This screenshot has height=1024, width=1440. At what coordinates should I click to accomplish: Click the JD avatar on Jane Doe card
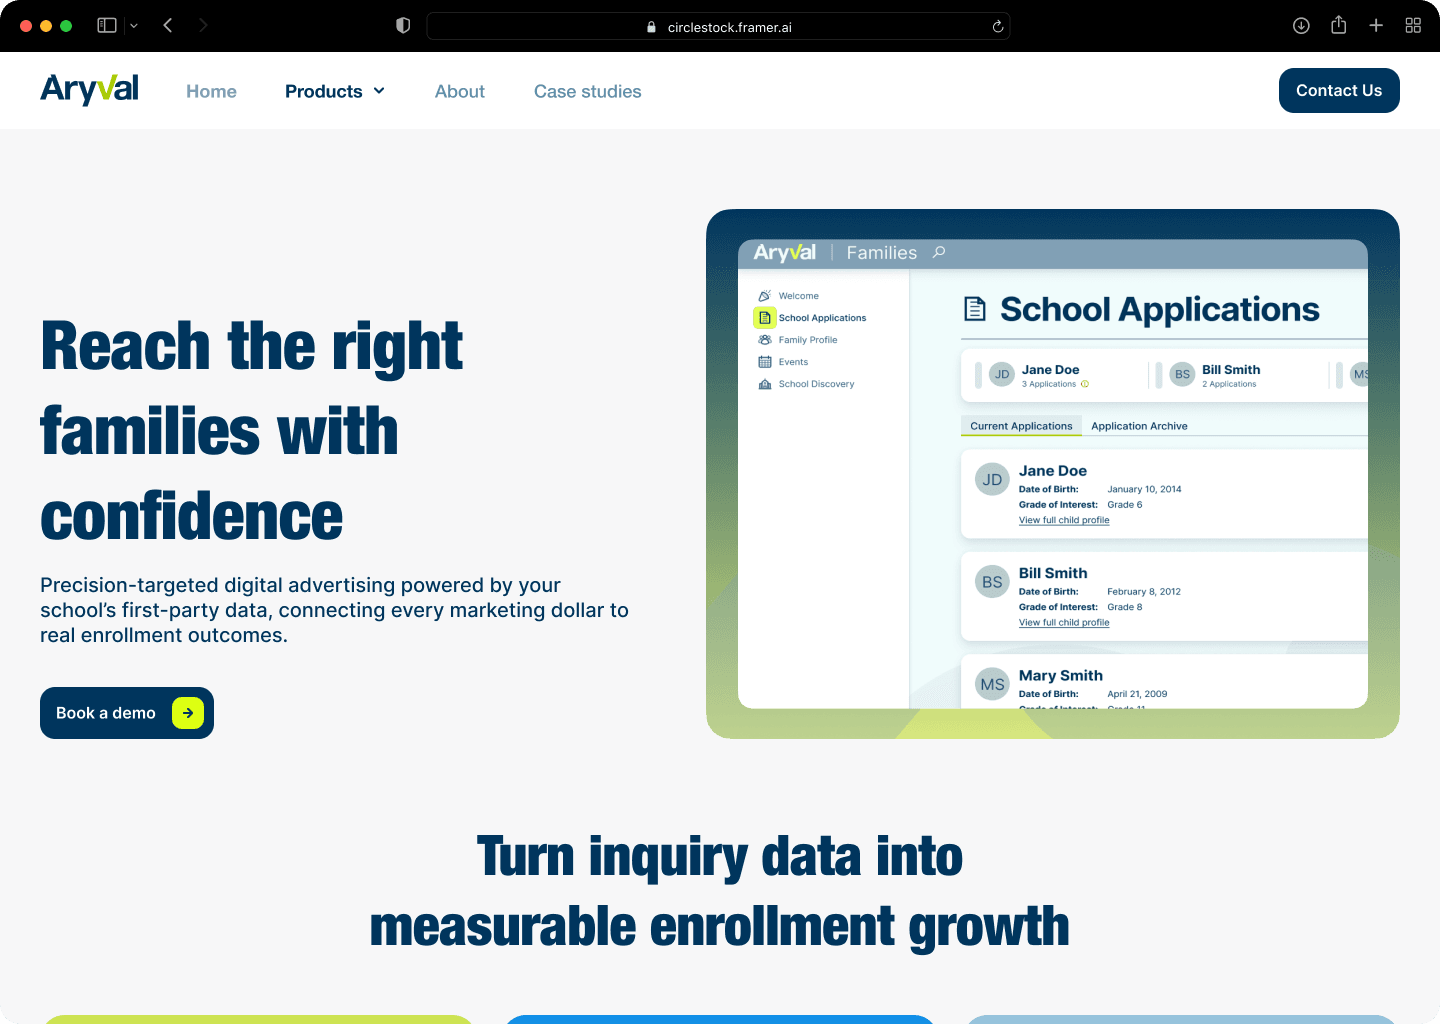coord(992,480)
